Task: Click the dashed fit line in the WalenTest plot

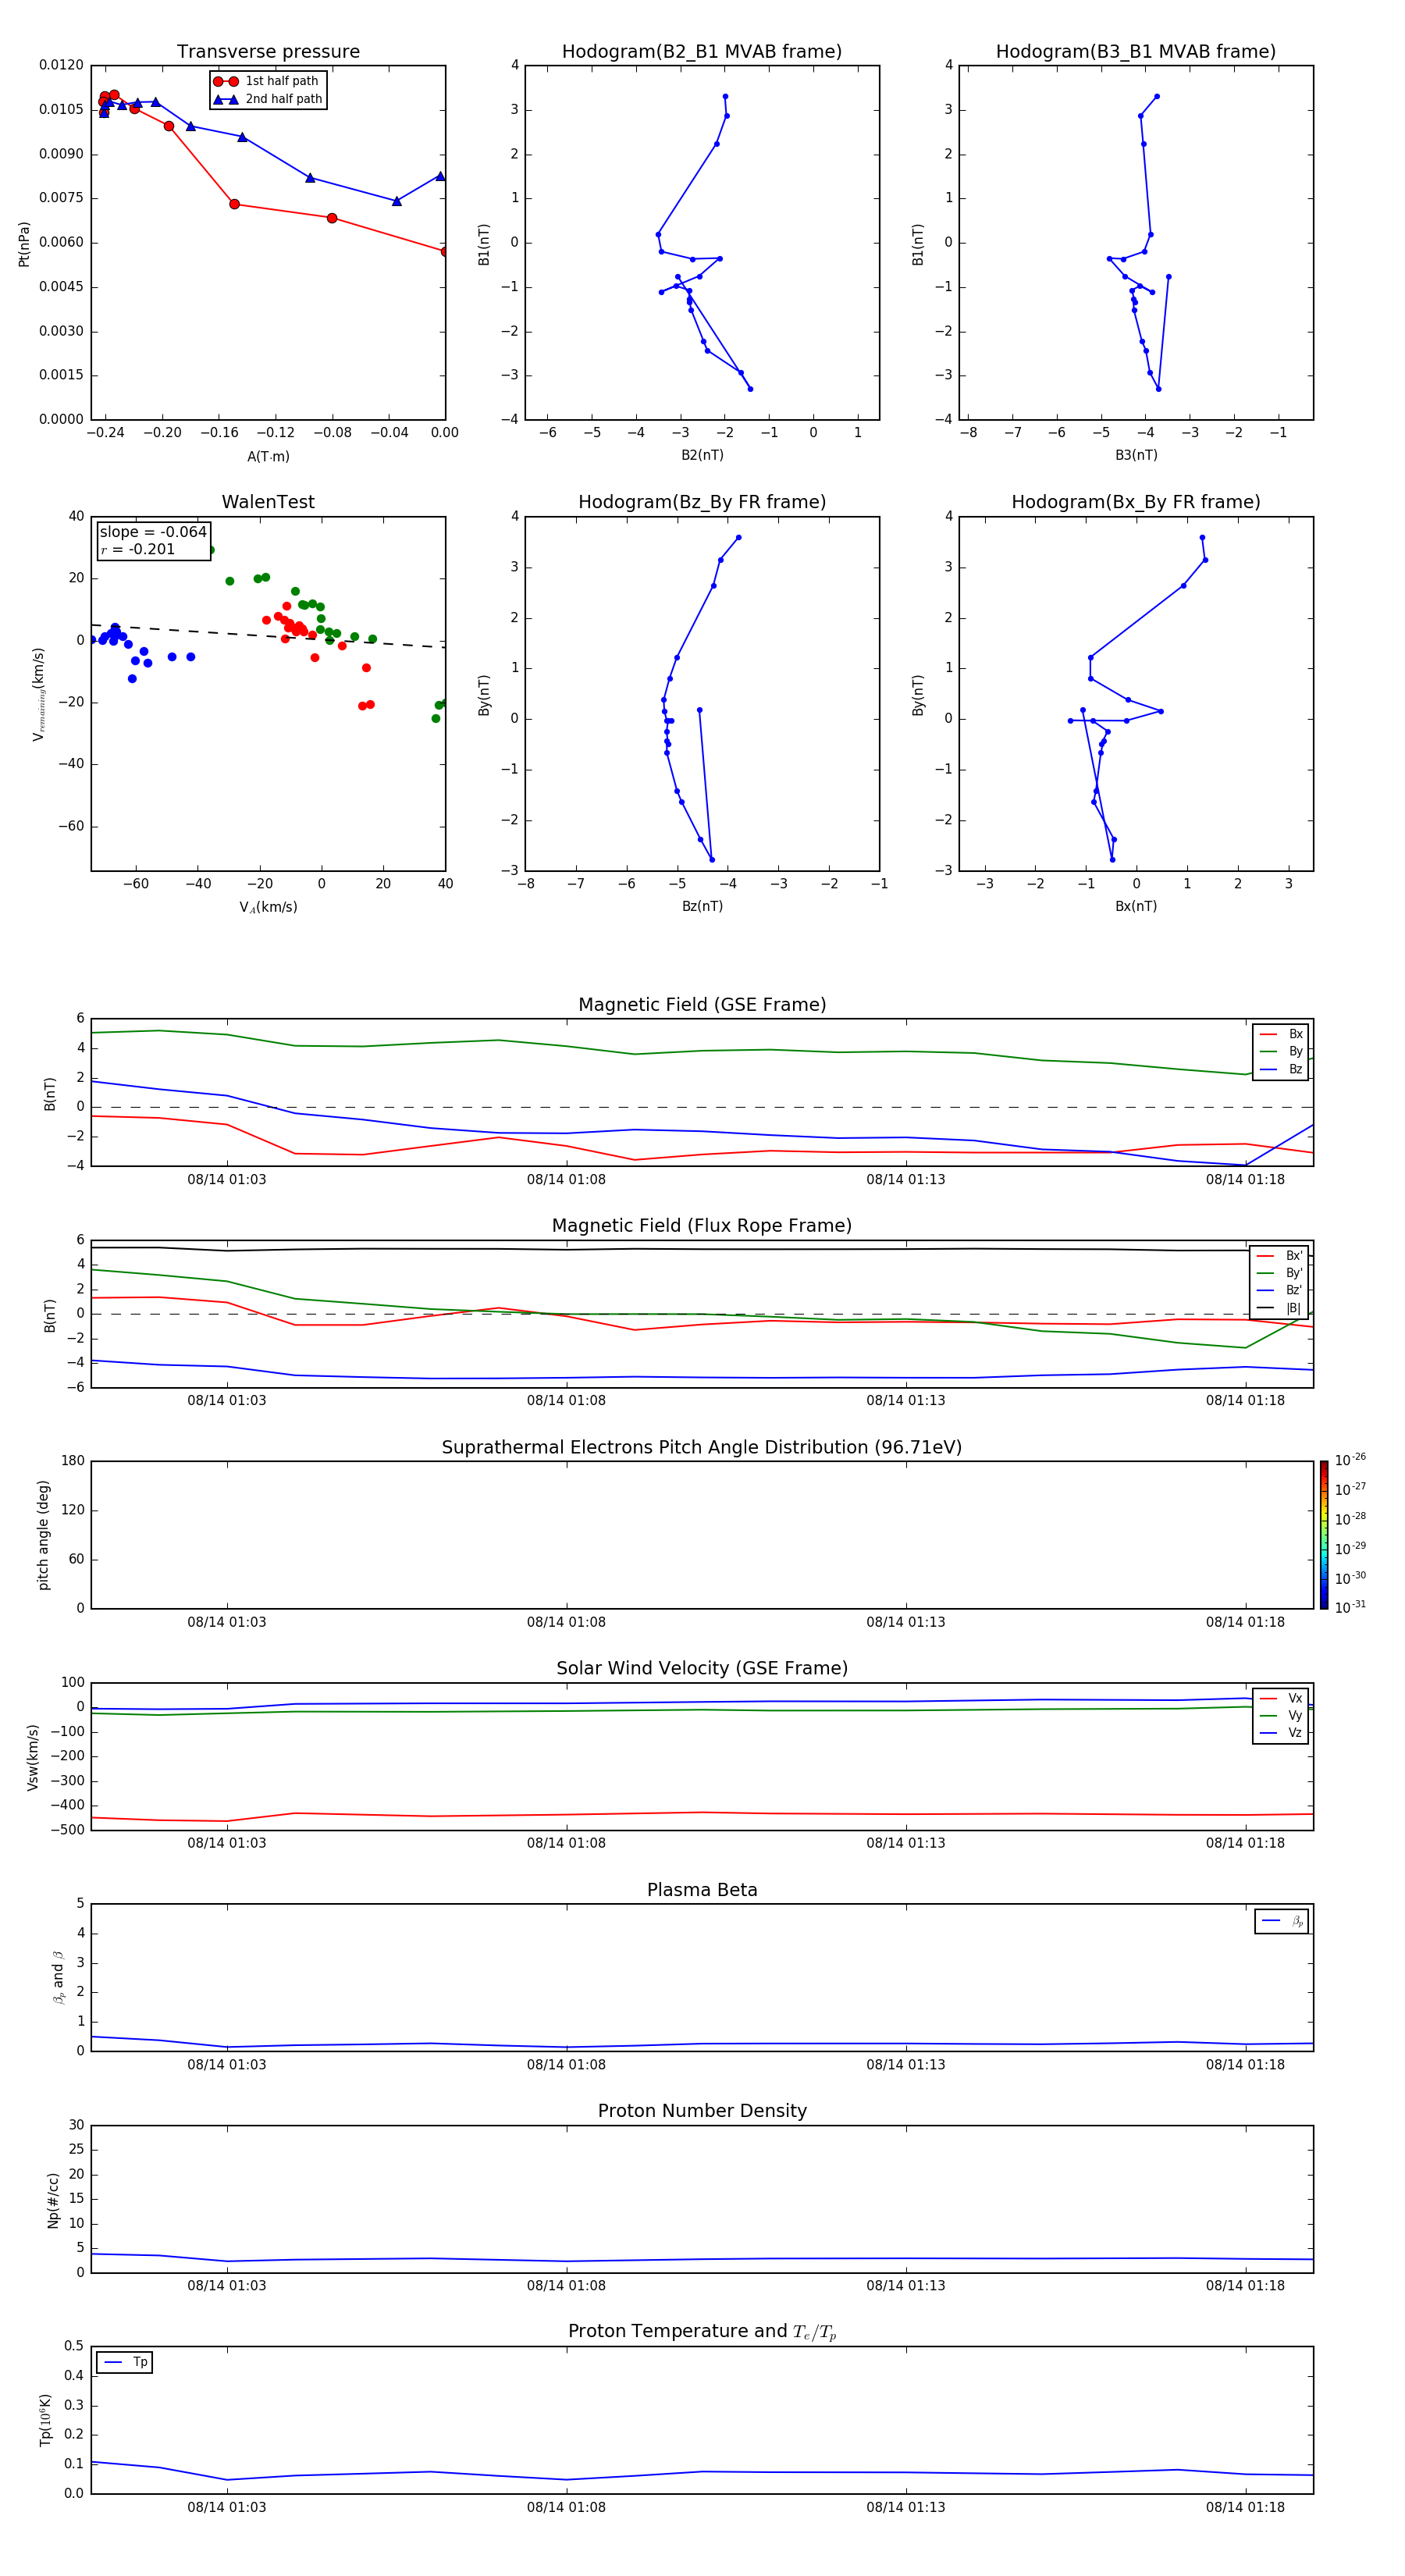Action: tap(268, 636)
